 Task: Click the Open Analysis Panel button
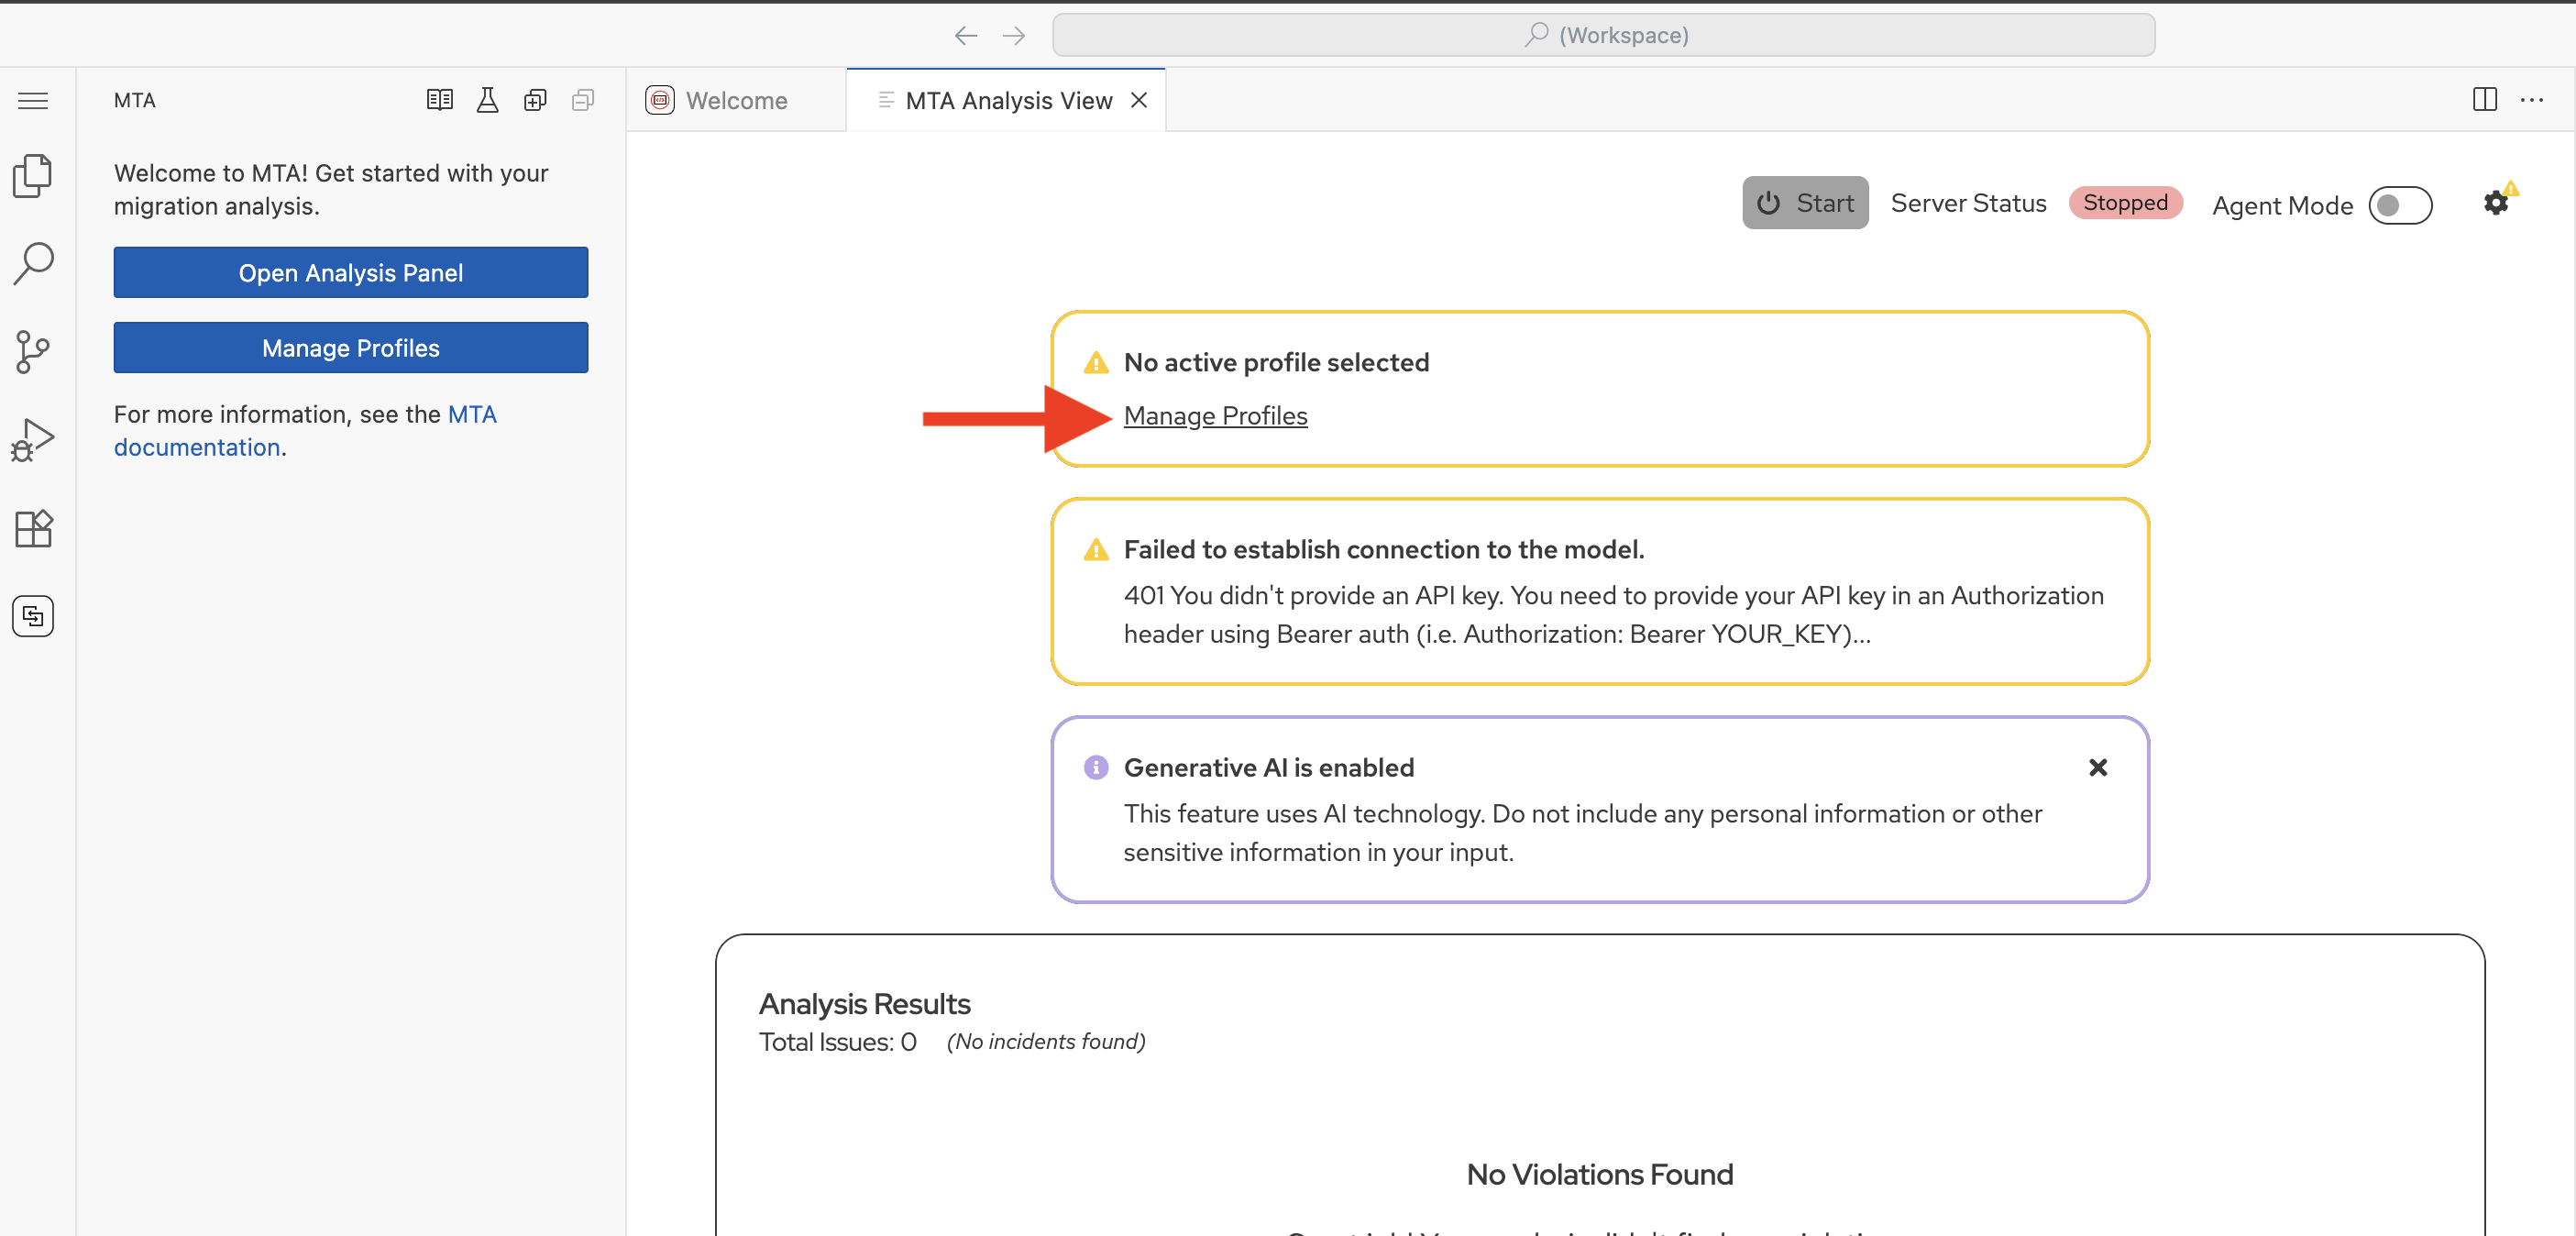(350, 272)
